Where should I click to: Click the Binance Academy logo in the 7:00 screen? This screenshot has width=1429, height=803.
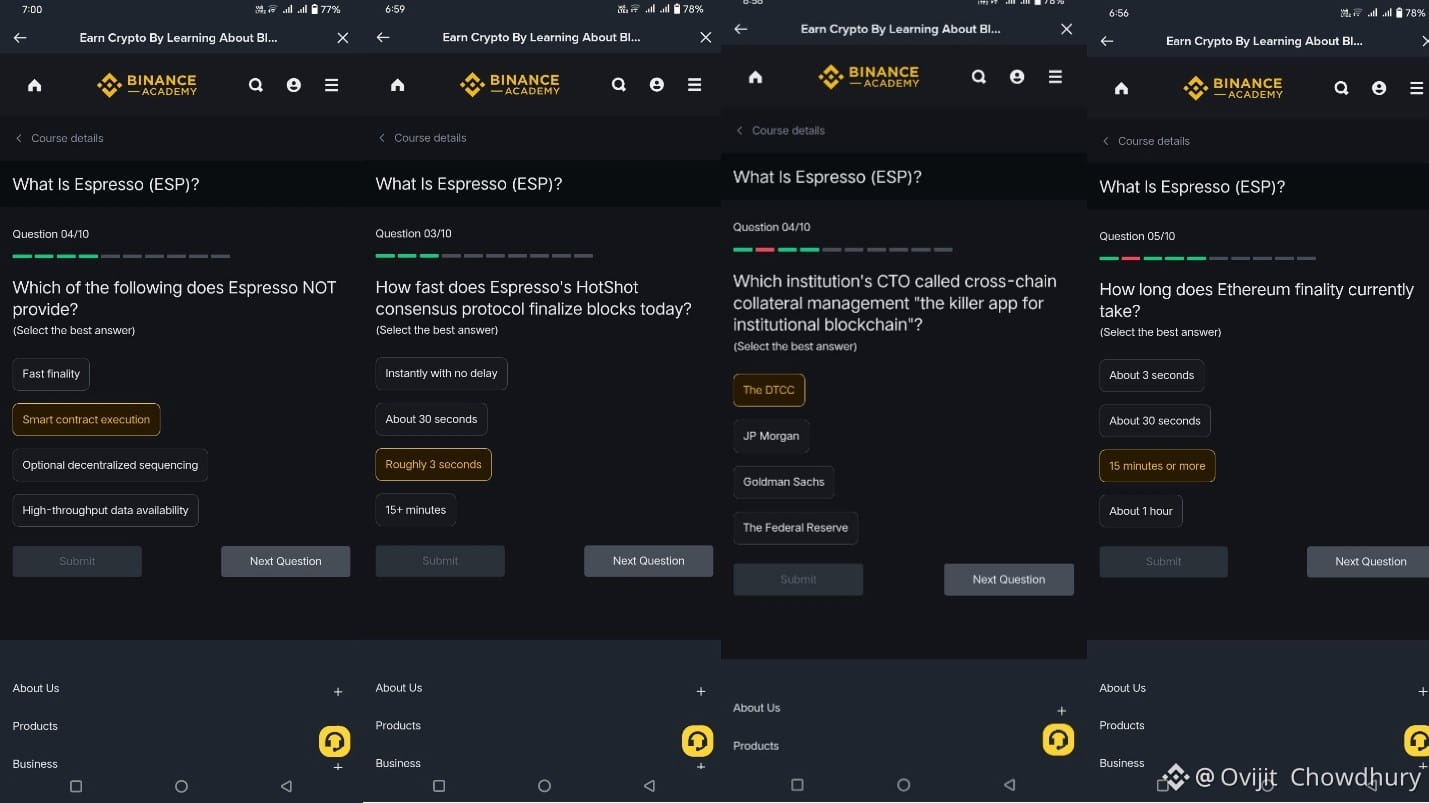point(147,85)
